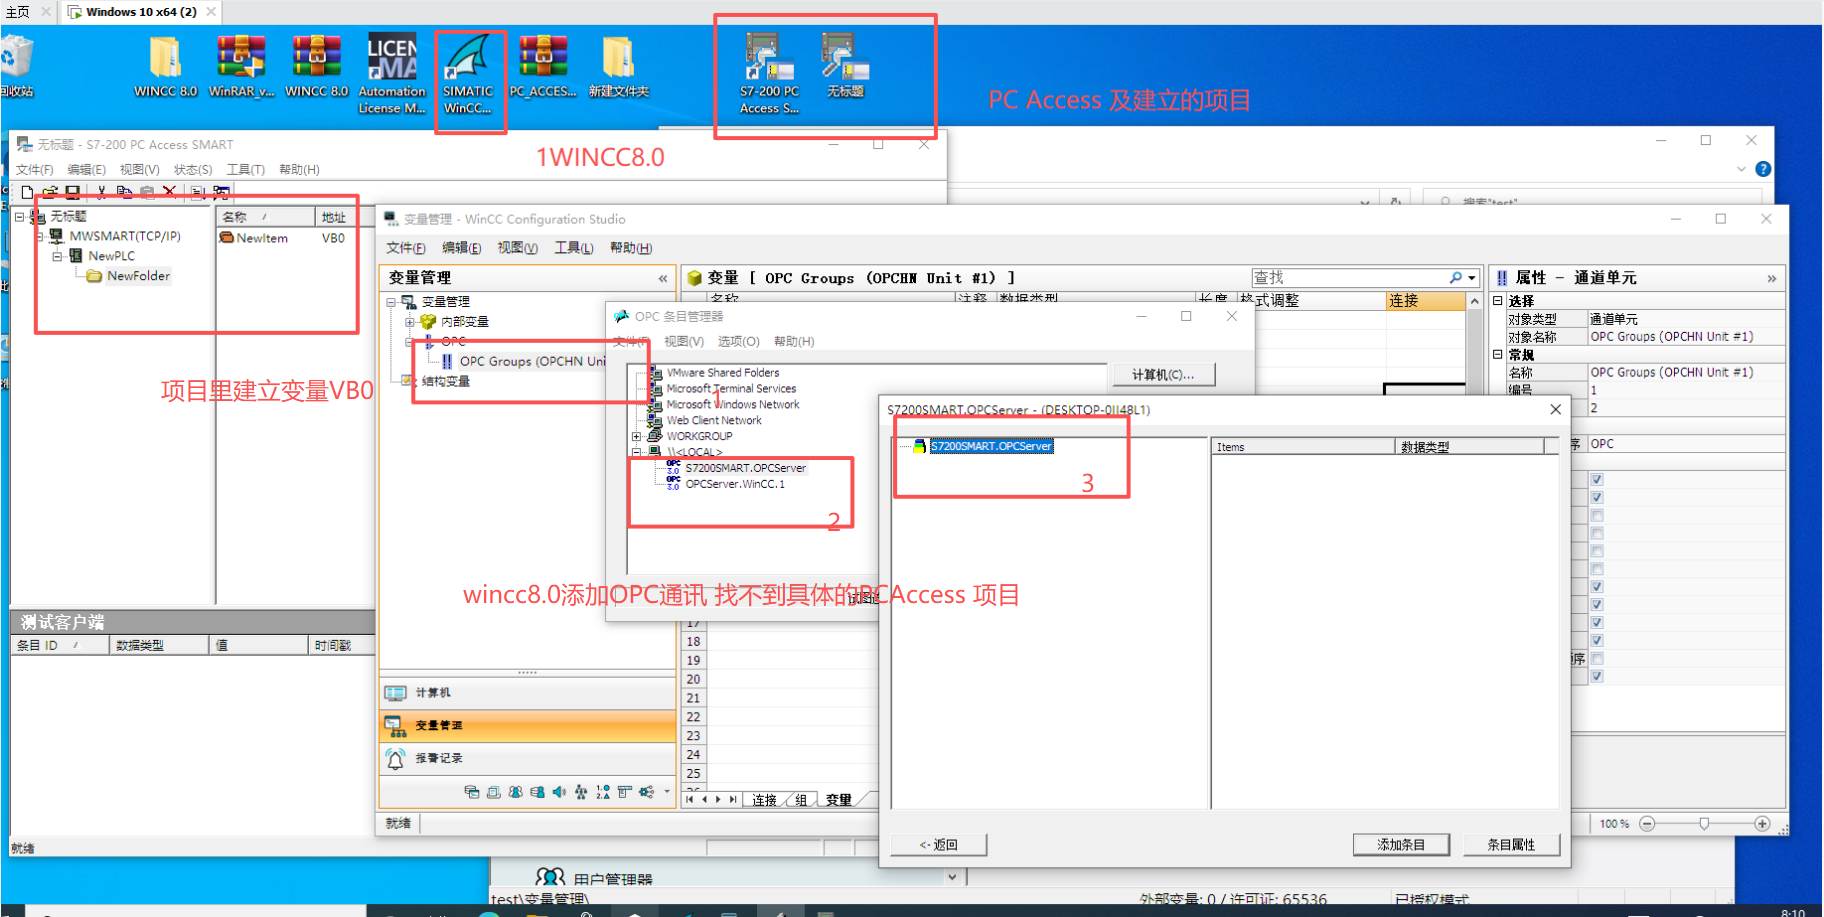Image resolution: width=1824 pixels, height=917 pixels.
Task: Switch to the 组 sheet tab
Action: point(801,800)
